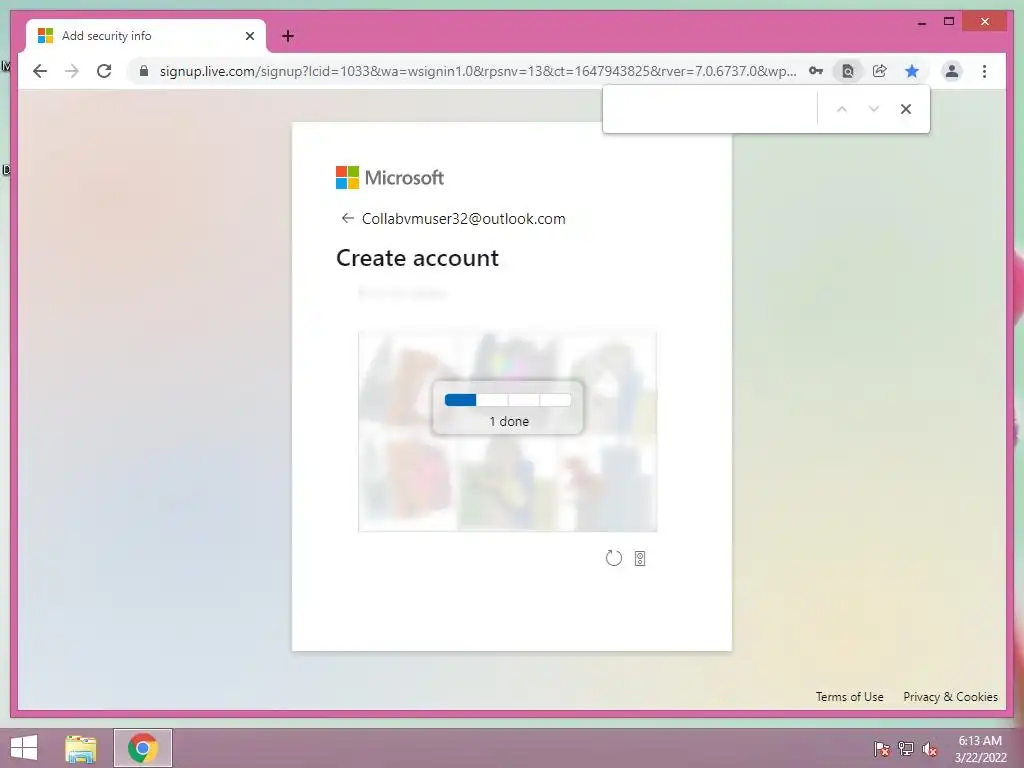
Task: Click the find-in-page search icon in toolbar
Action: click(848, 71)
